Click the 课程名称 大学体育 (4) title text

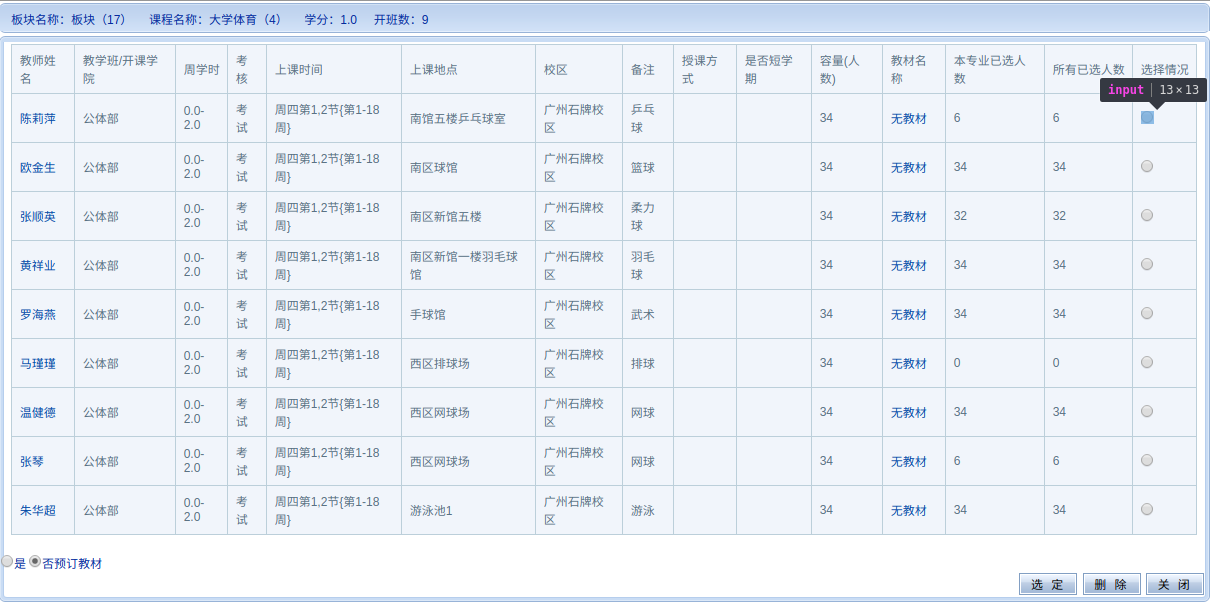(x=215, y=19)
